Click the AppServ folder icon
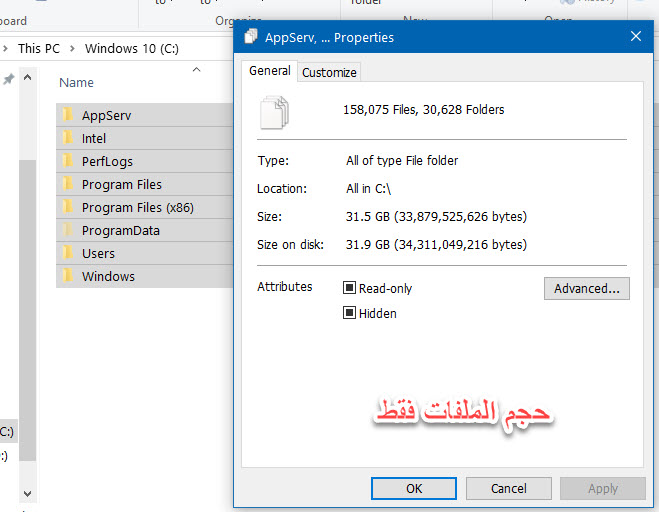Screen dimensions: 659x512 click(68, 115)
